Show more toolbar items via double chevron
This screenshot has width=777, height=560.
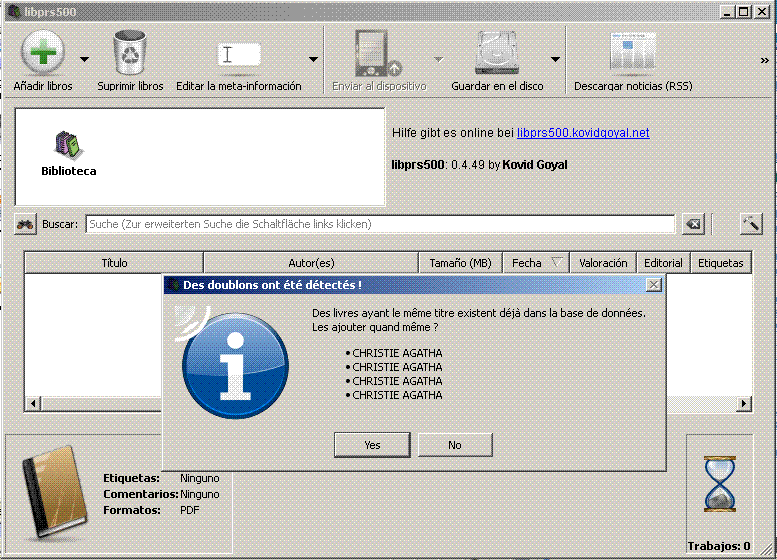click(765, 60)
